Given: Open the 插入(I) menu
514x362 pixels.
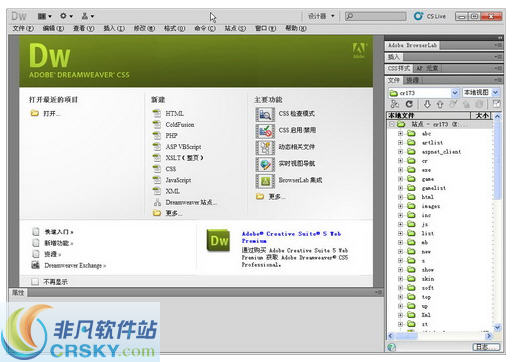Looking at the screenshot, I should (114, 28).
